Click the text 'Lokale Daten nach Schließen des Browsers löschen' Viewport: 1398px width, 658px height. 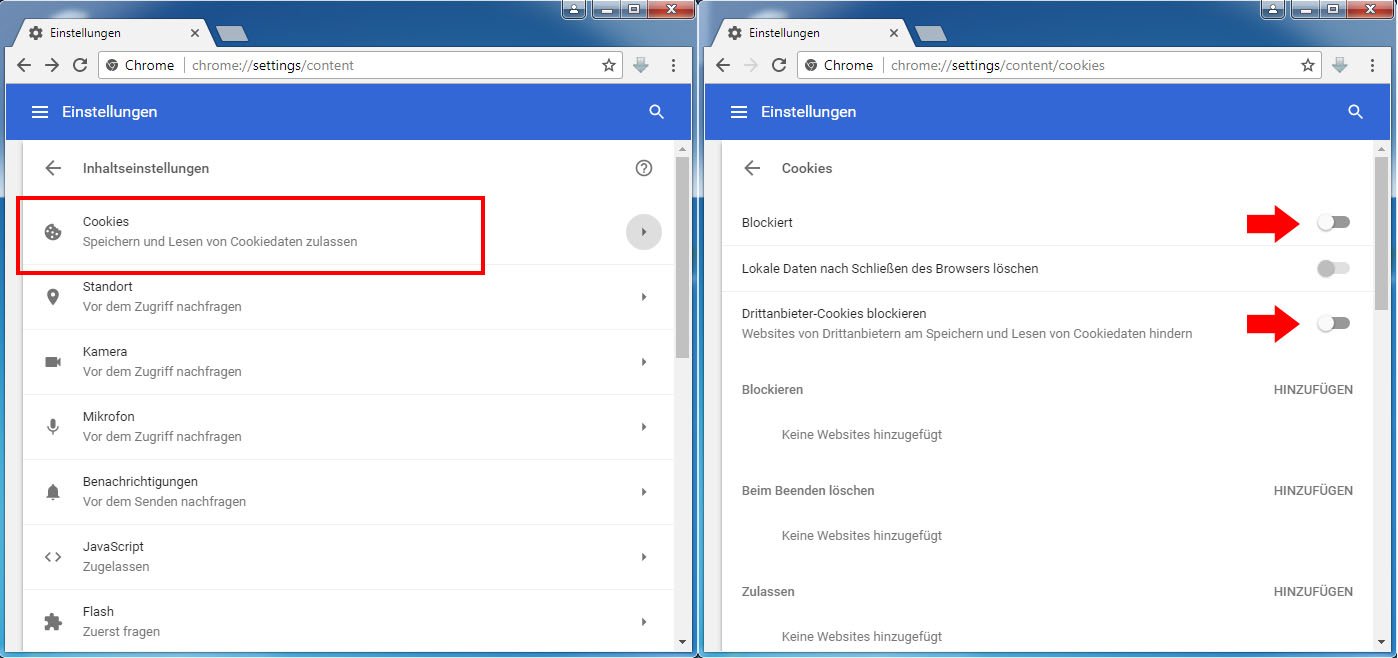pos(890,269)
